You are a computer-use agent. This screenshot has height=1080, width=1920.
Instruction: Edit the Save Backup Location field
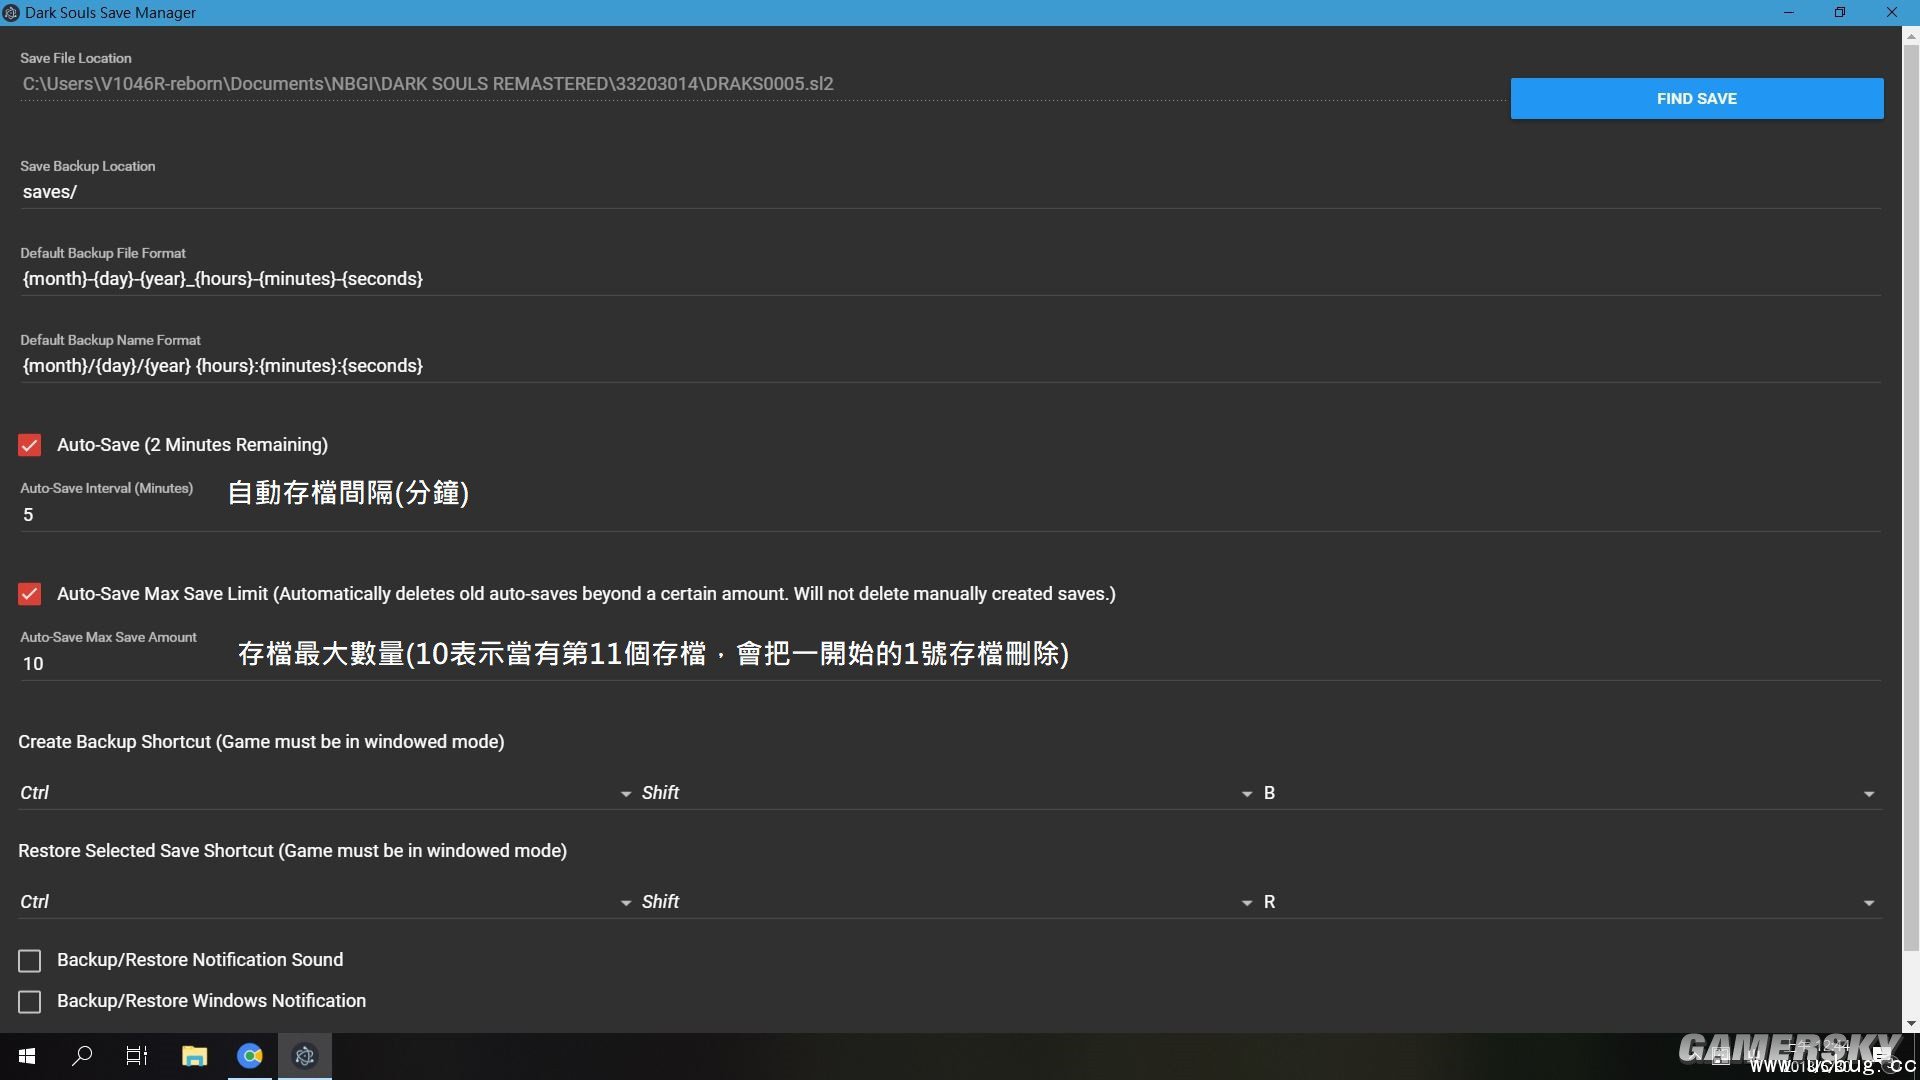[950, 192]
